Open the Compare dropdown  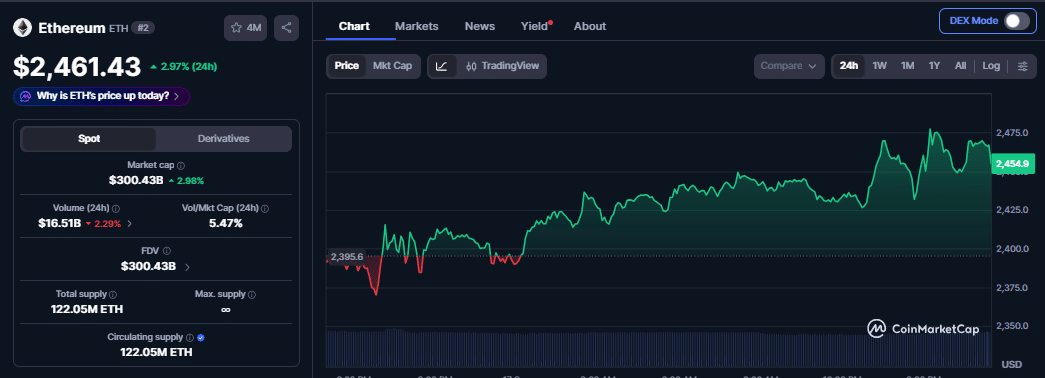pyautogui.click(x=789, y=66)
